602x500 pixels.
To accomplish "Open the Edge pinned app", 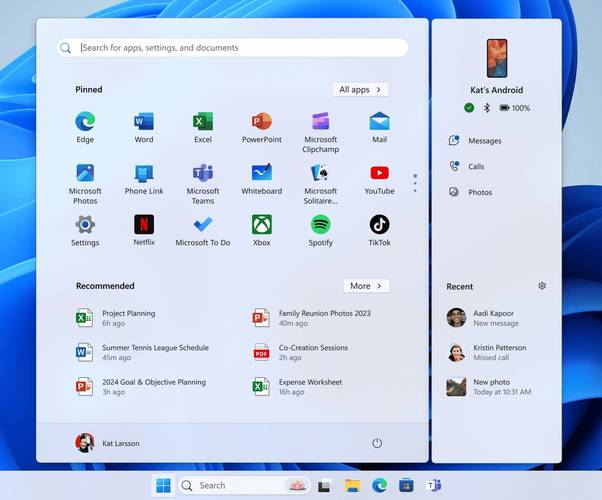I will click(x=85, y=127).
